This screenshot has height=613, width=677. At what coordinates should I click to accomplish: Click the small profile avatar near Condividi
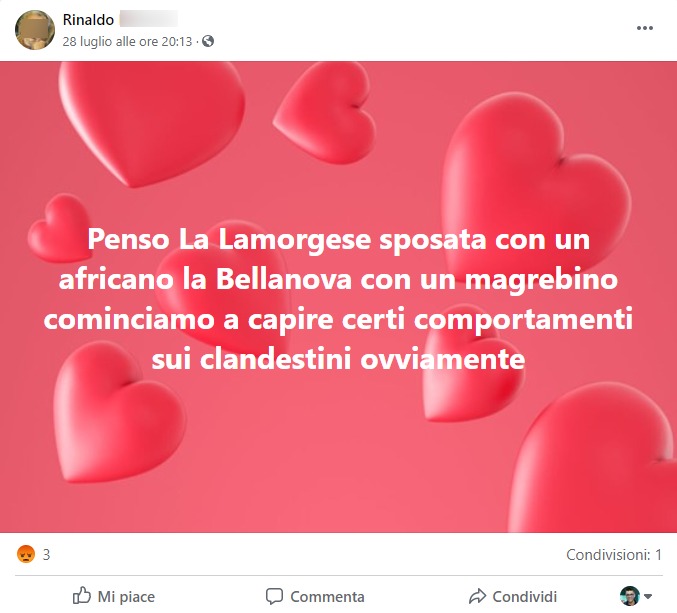coord(630,596)
